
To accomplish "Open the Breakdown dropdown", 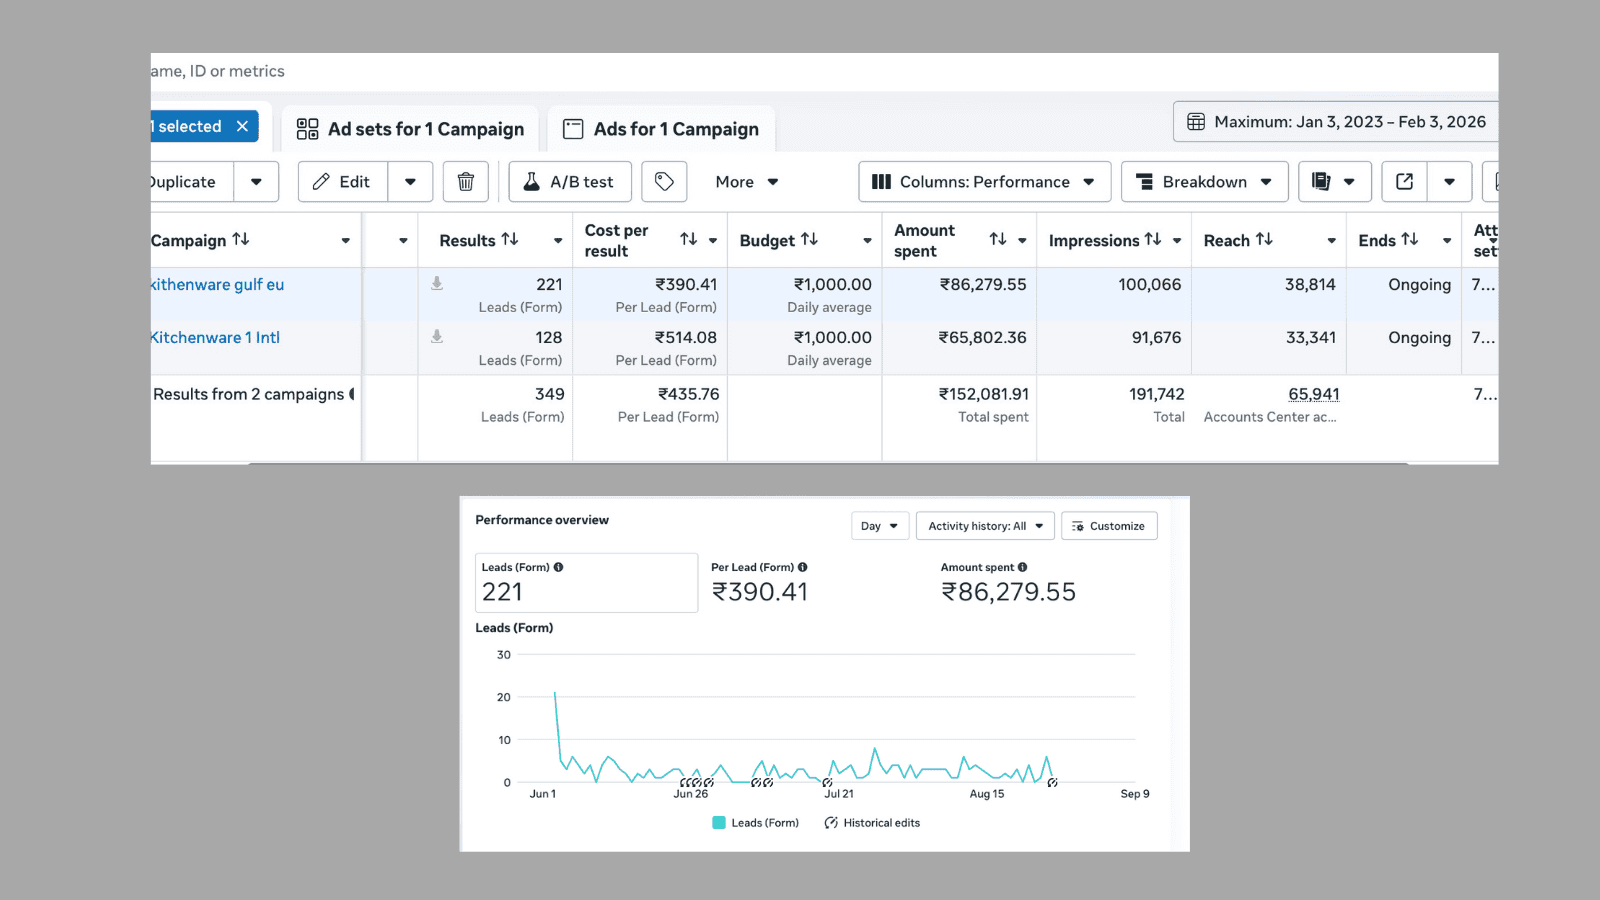I will [x=1205, y=182].
